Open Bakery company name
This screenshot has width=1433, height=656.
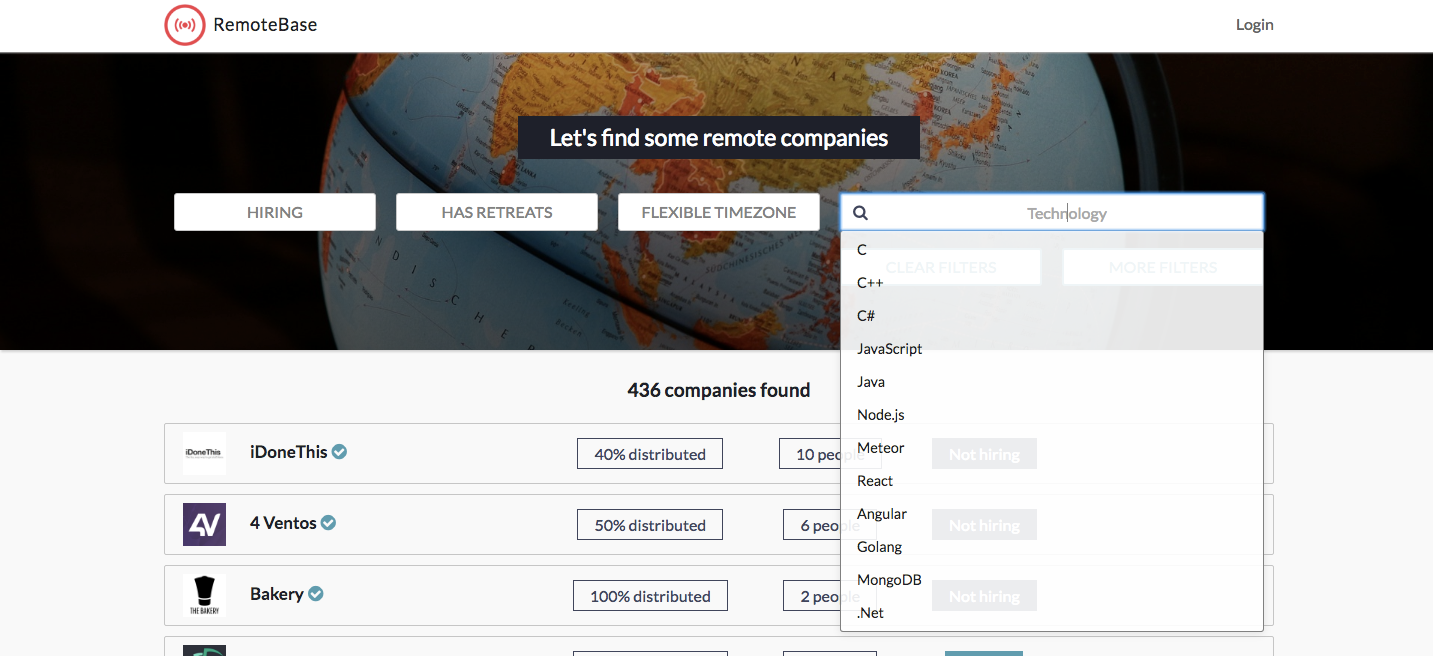[277, 594]
